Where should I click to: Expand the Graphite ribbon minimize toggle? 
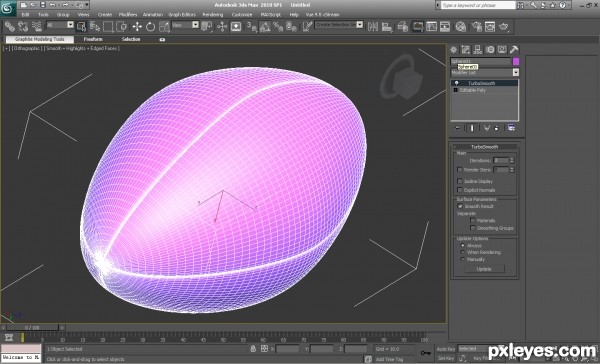[x=162, y=39]
